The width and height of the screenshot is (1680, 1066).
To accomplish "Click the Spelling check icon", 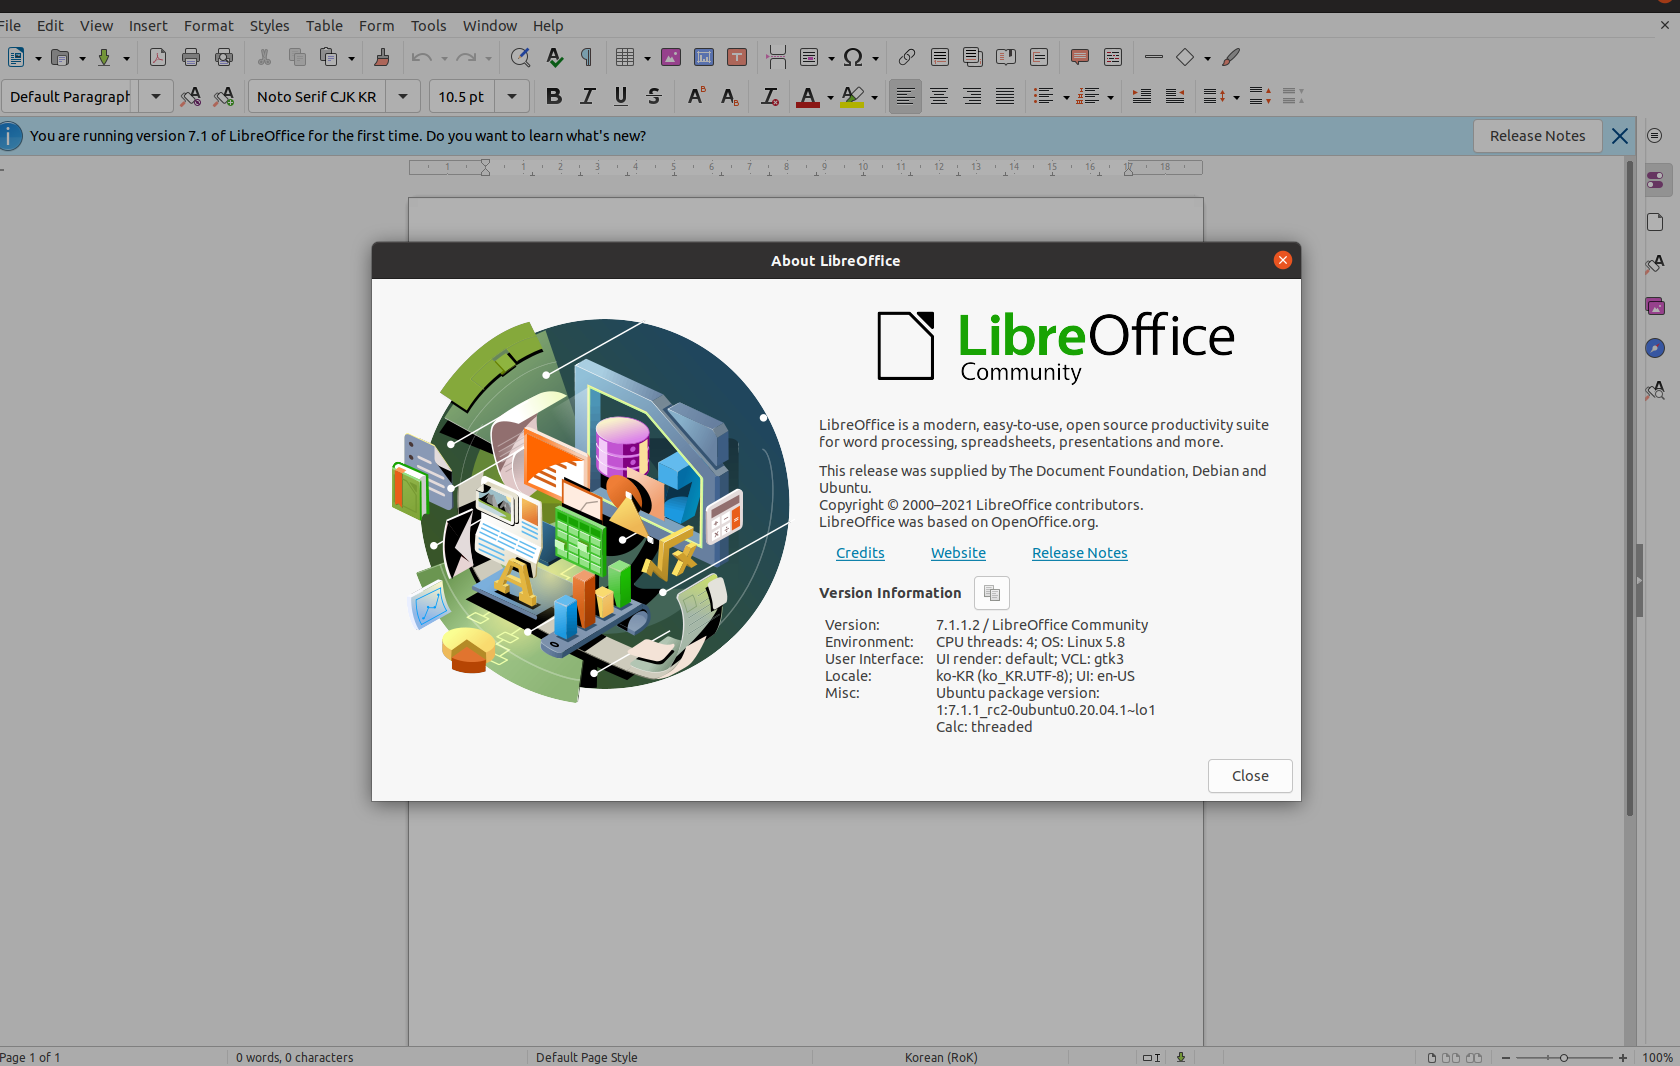I will (x=554, y=57).
